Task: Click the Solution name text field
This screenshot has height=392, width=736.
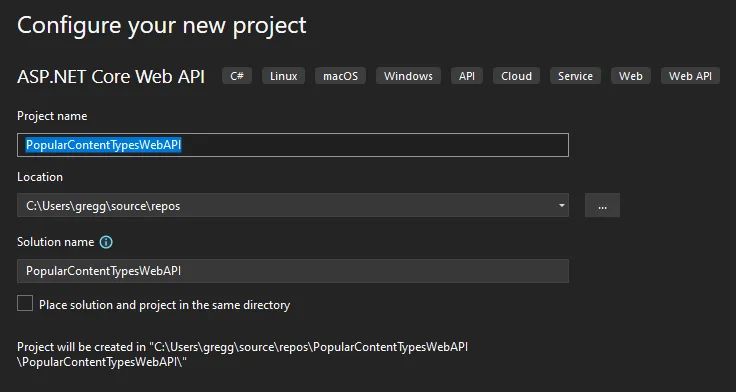Action: pyautogui.click(x=293, y=271)
